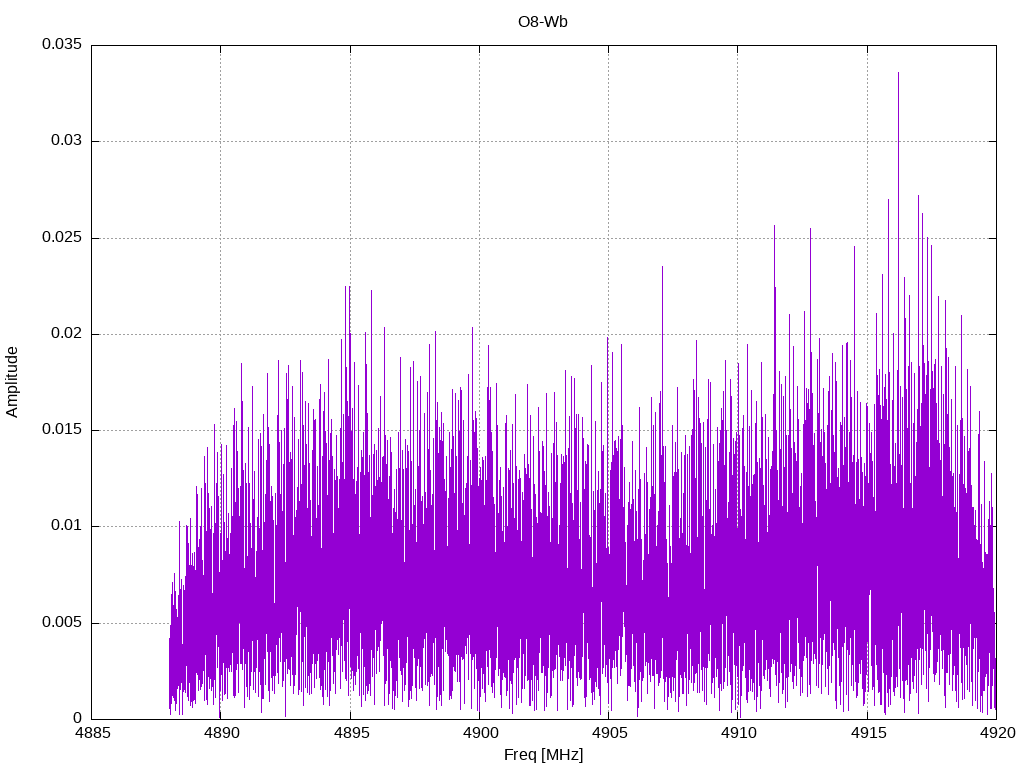Image resolution: width=1024 pixels, height=768 pixels.
Task: Click the 4885 x-axis tick label
Action: (91, 734)
